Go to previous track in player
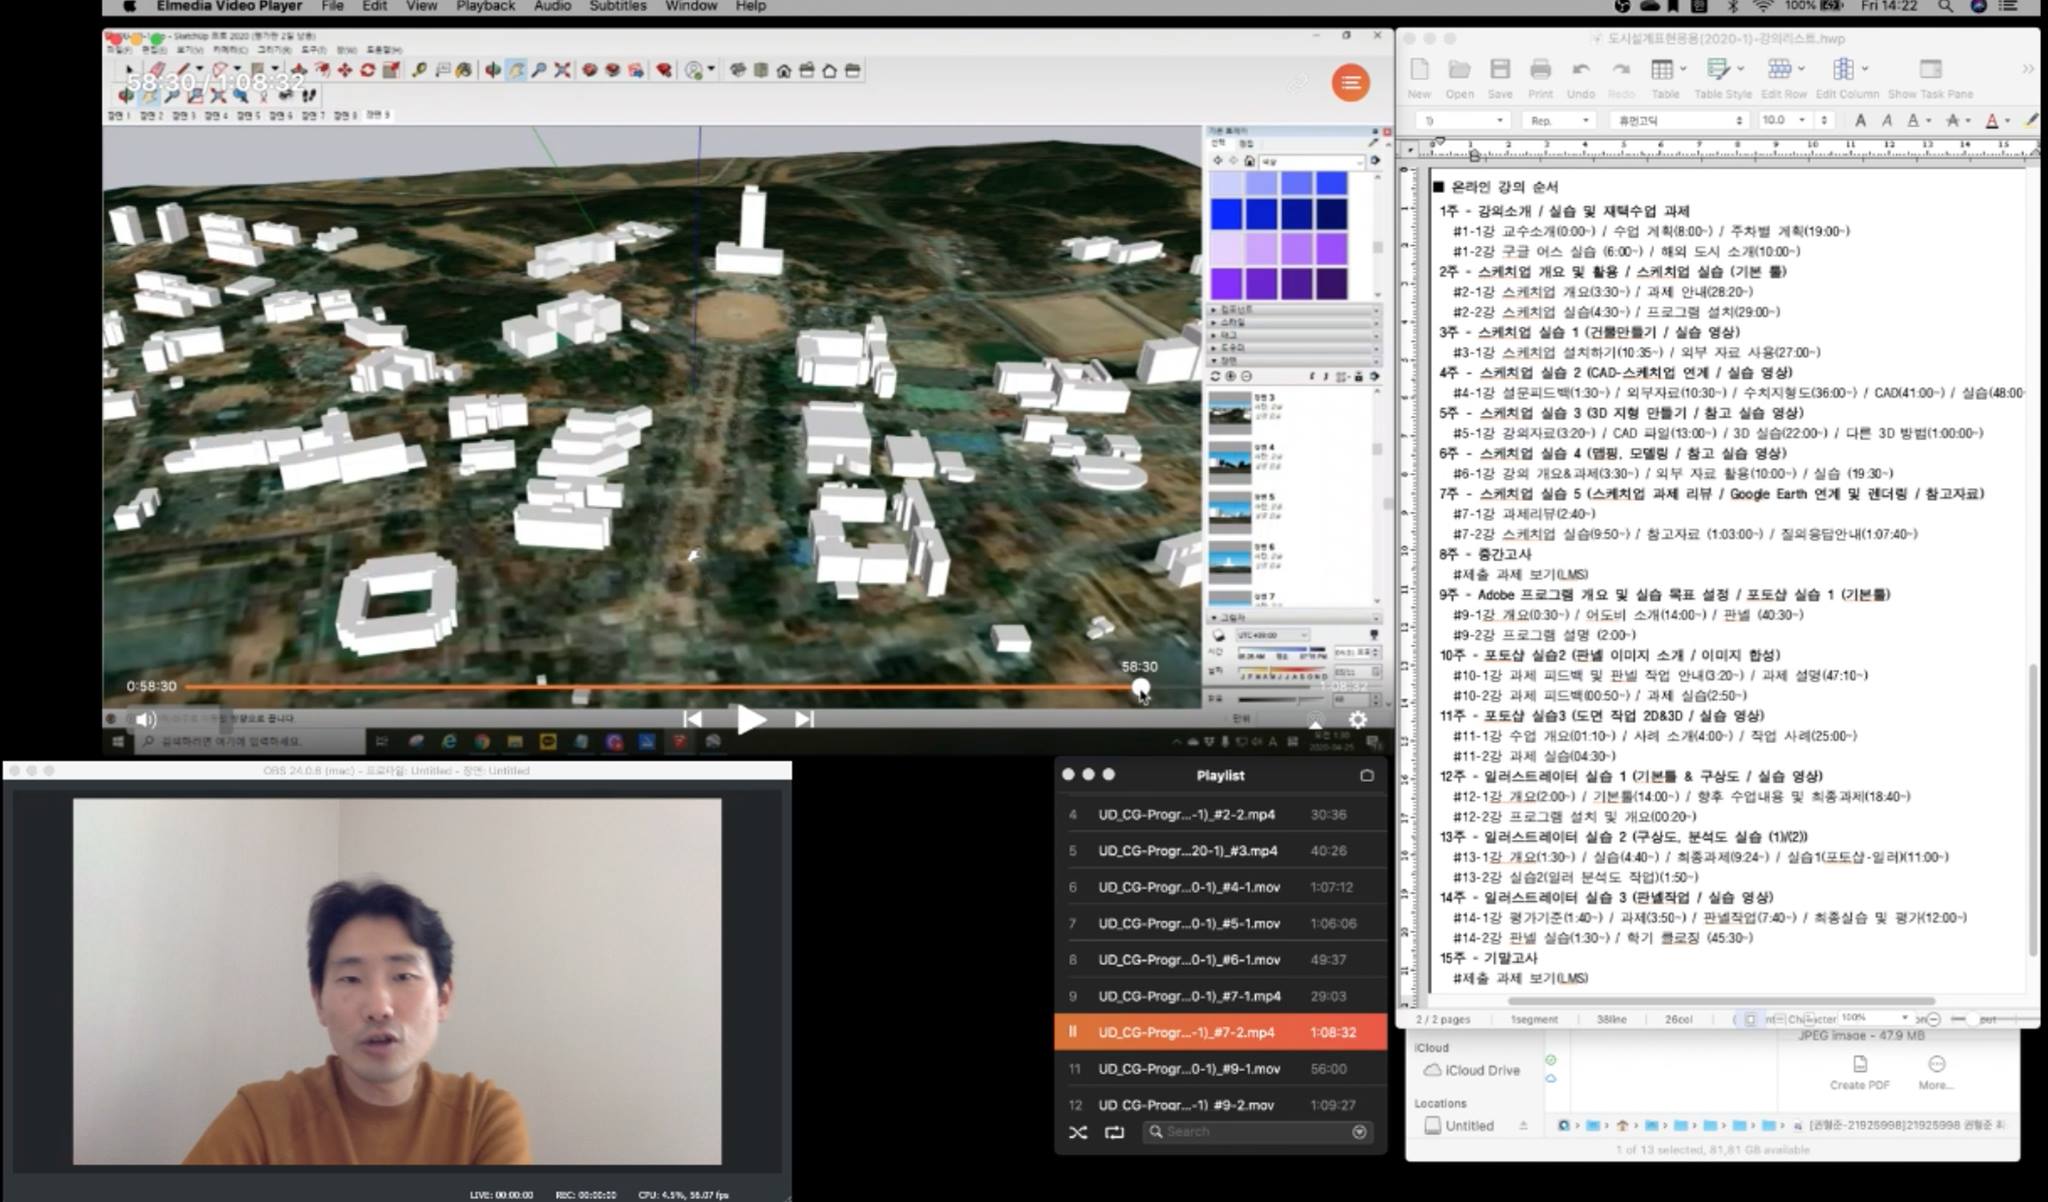 tap(692, 719)
